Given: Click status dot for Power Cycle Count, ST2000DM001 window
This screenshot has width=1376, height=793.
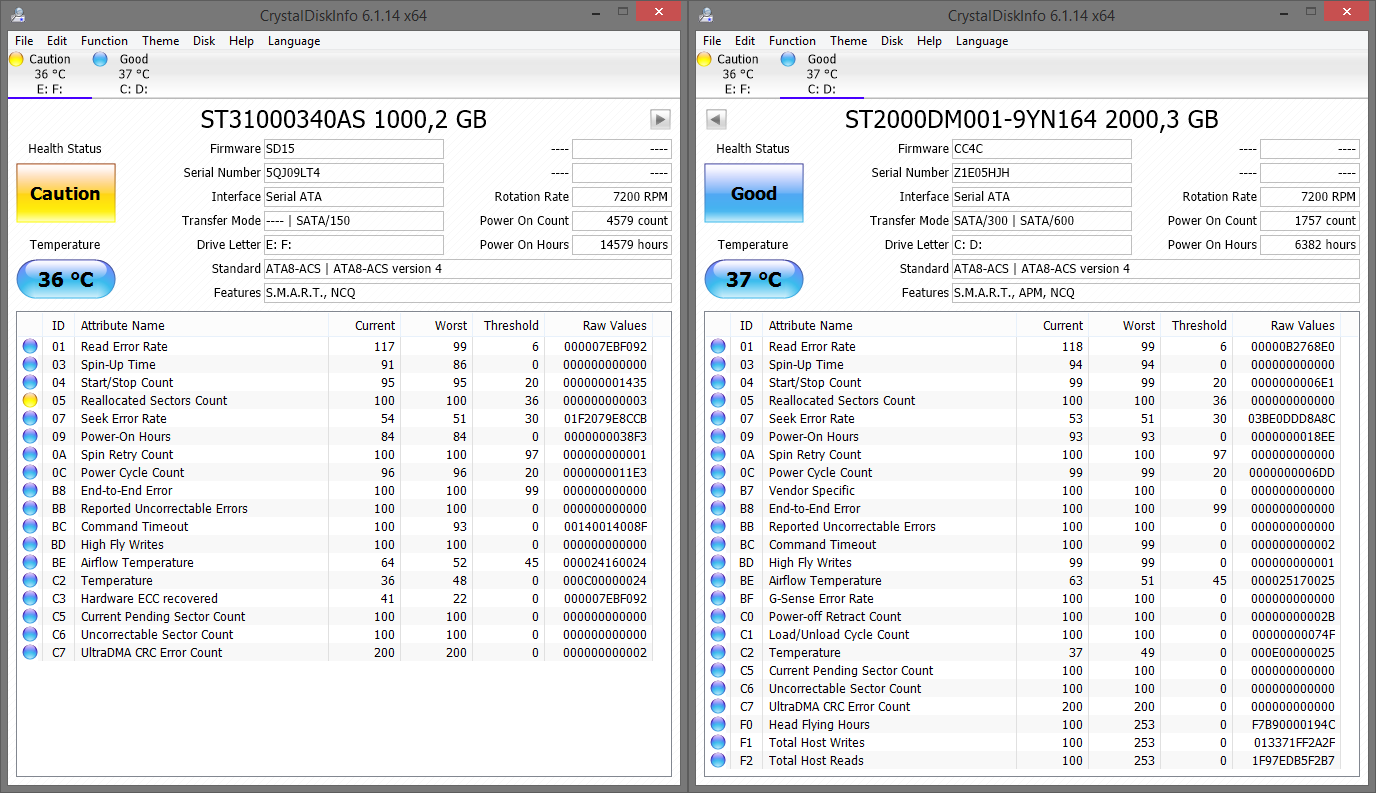Looking at the screenshot, I should (718, 472).
